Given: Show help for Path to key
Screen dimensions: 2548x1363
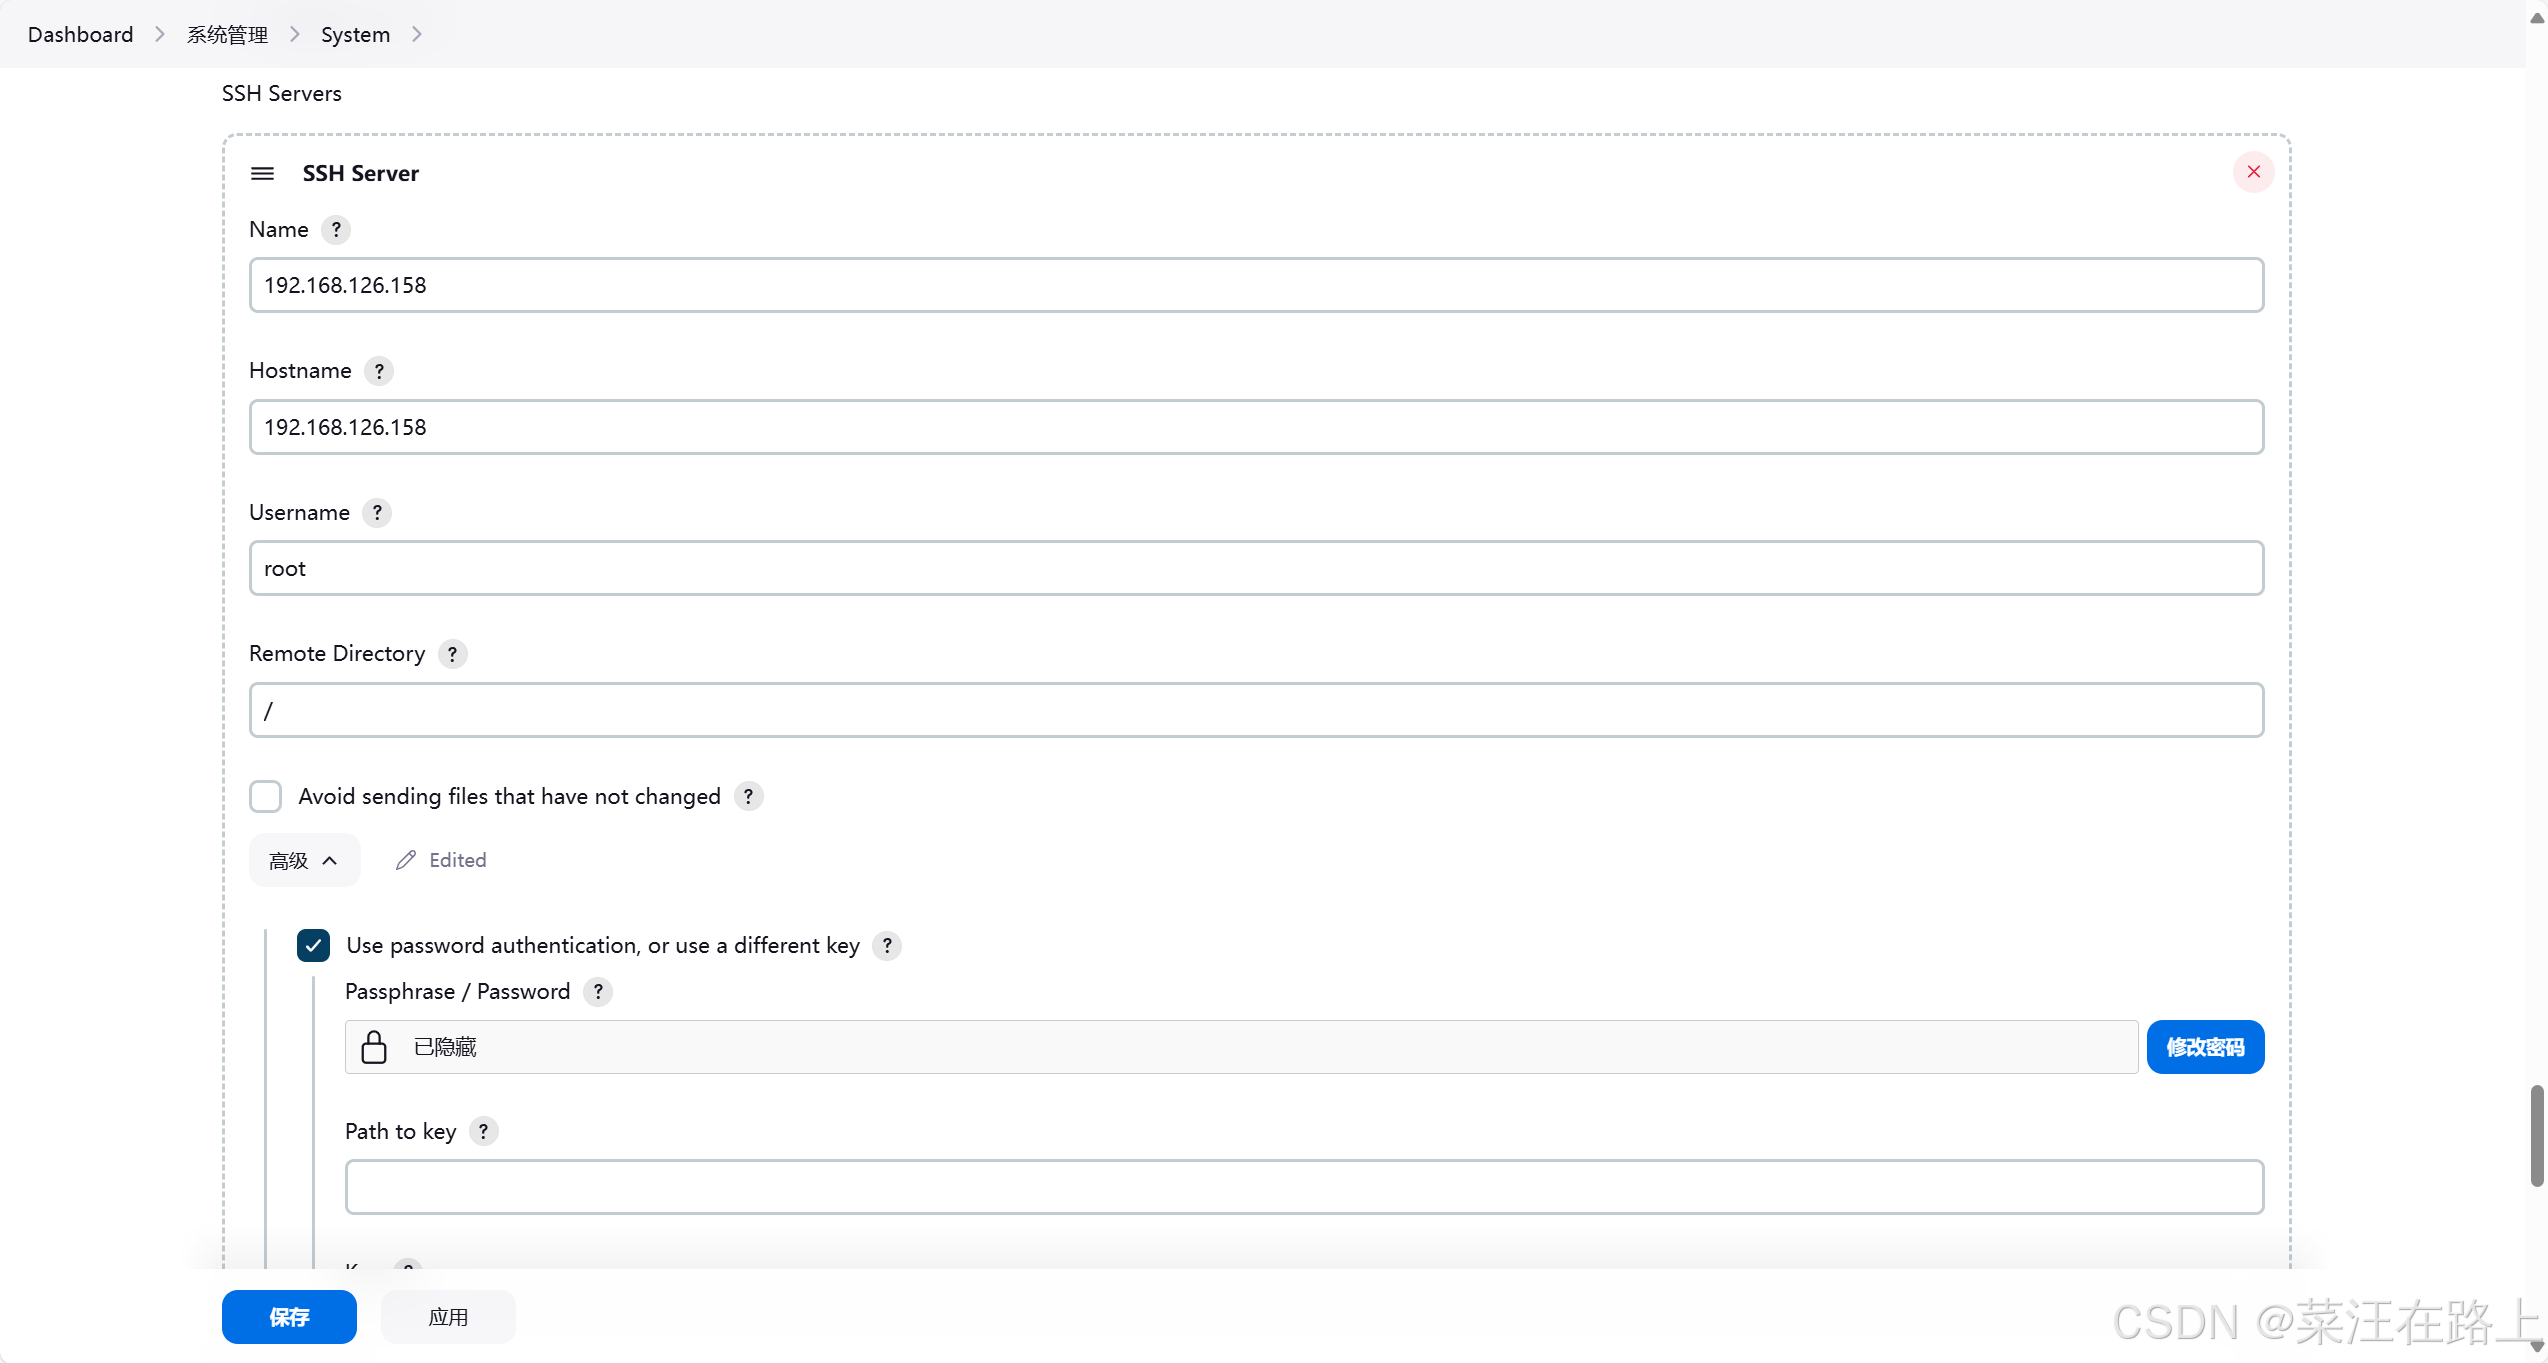Looking at the screenshot, I should coord(483,1132).
